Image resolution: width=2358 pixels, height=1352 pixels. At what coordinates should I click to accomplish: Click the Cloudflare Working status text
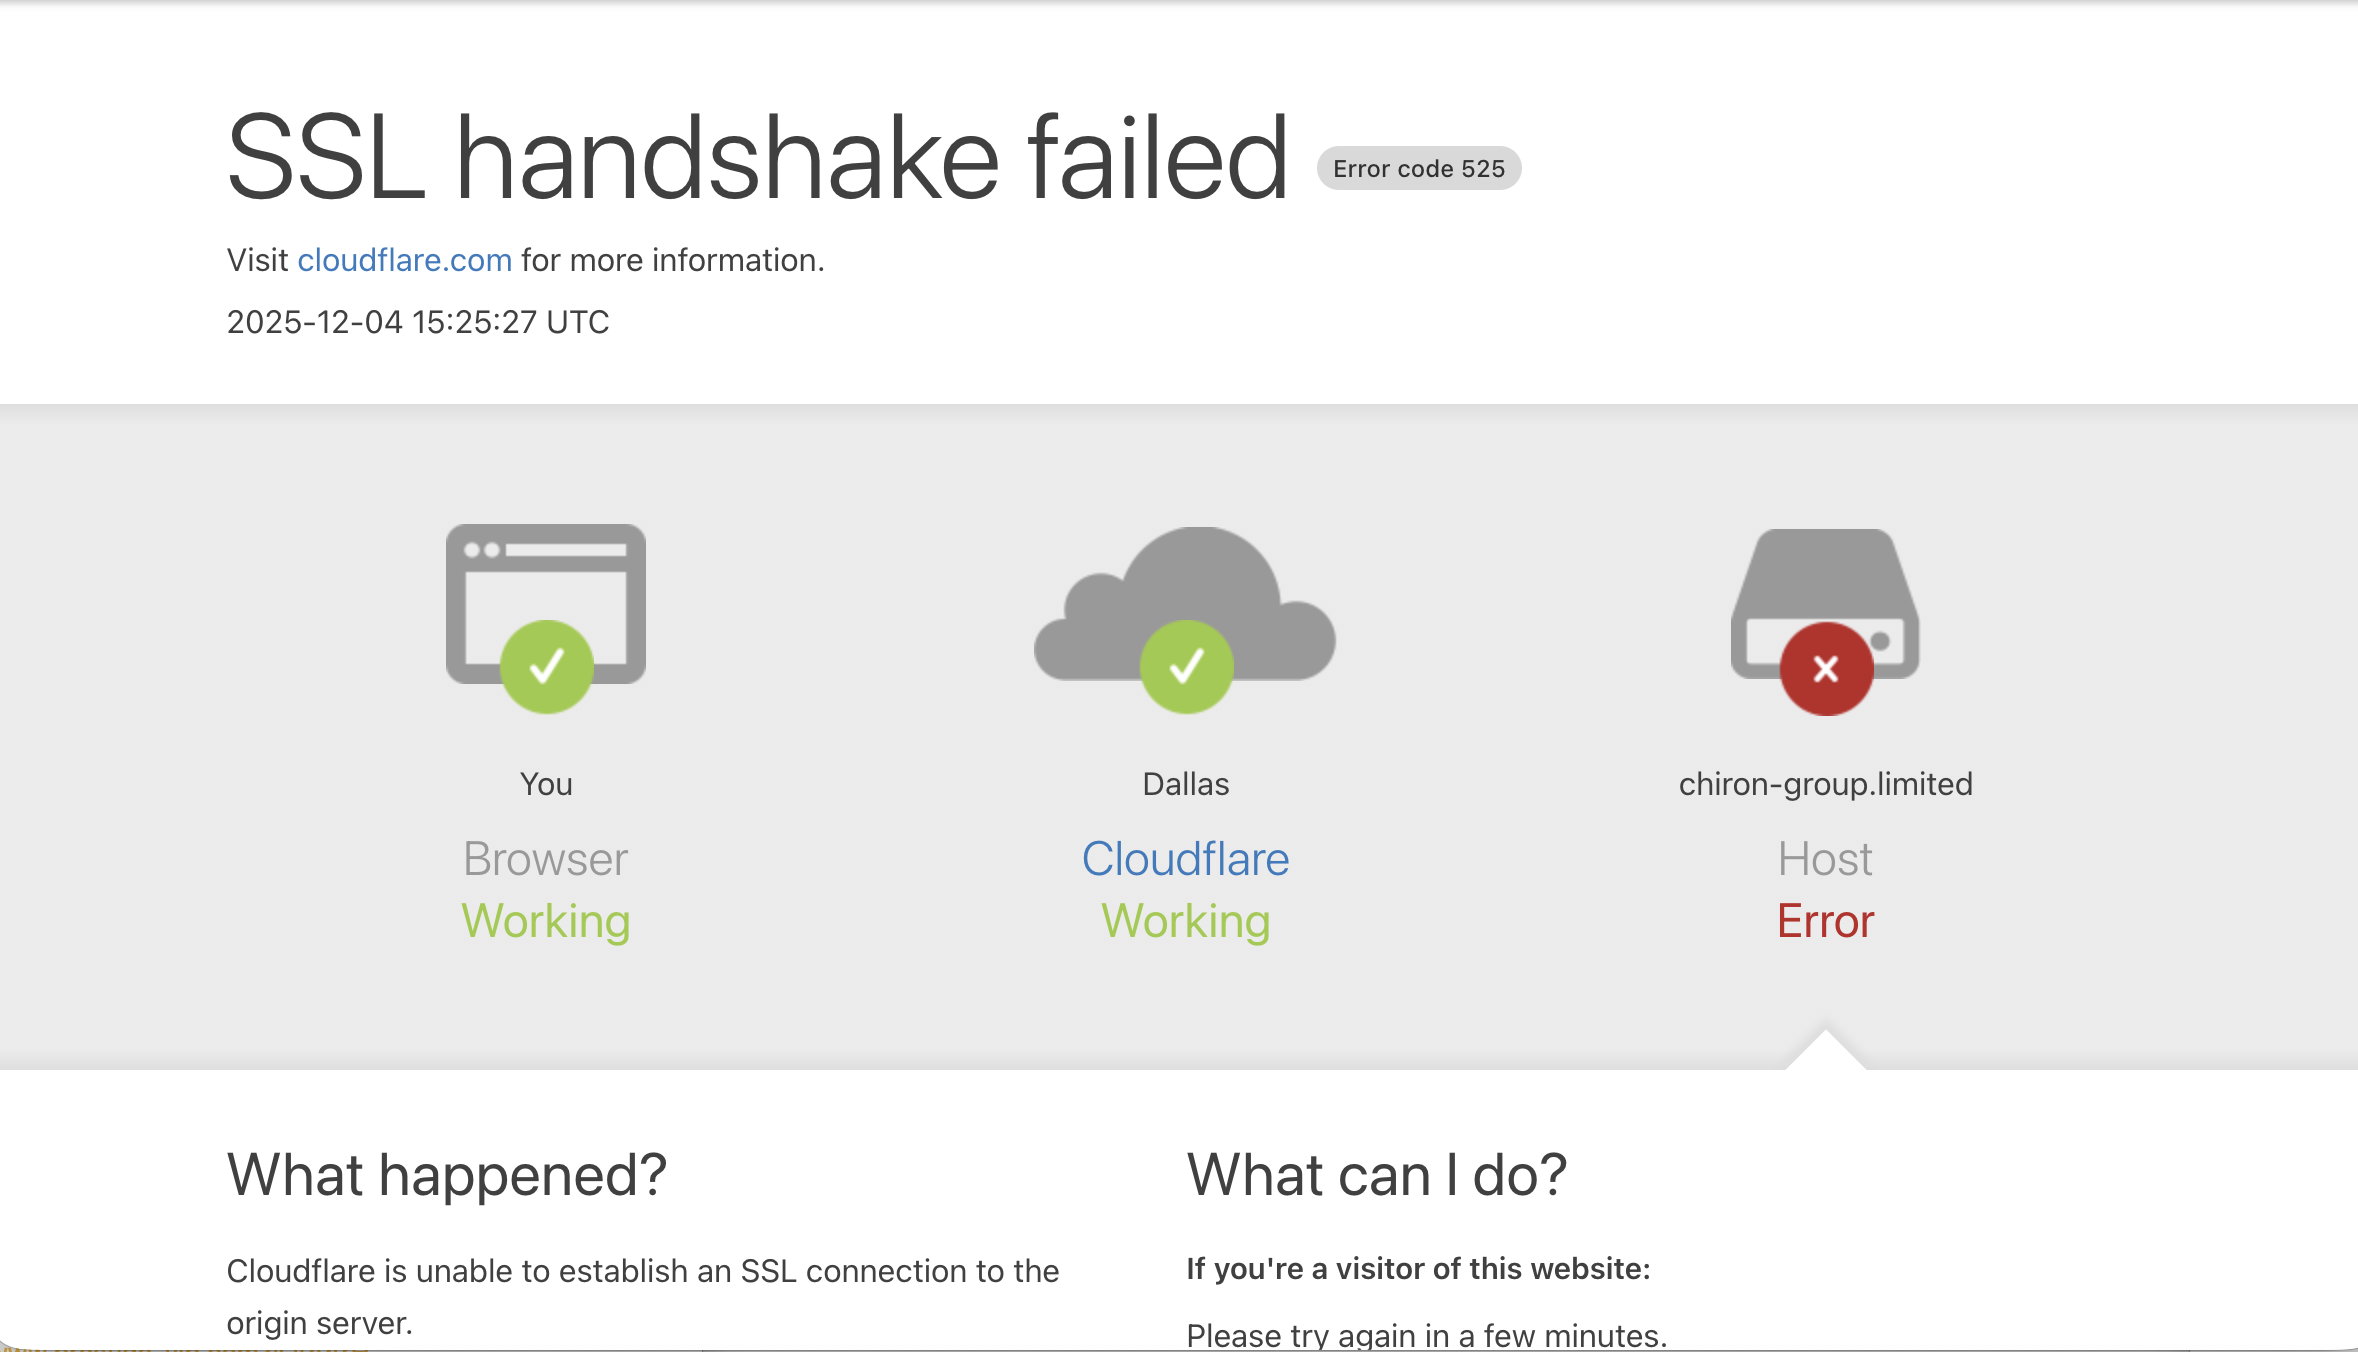pos(1185,921)
